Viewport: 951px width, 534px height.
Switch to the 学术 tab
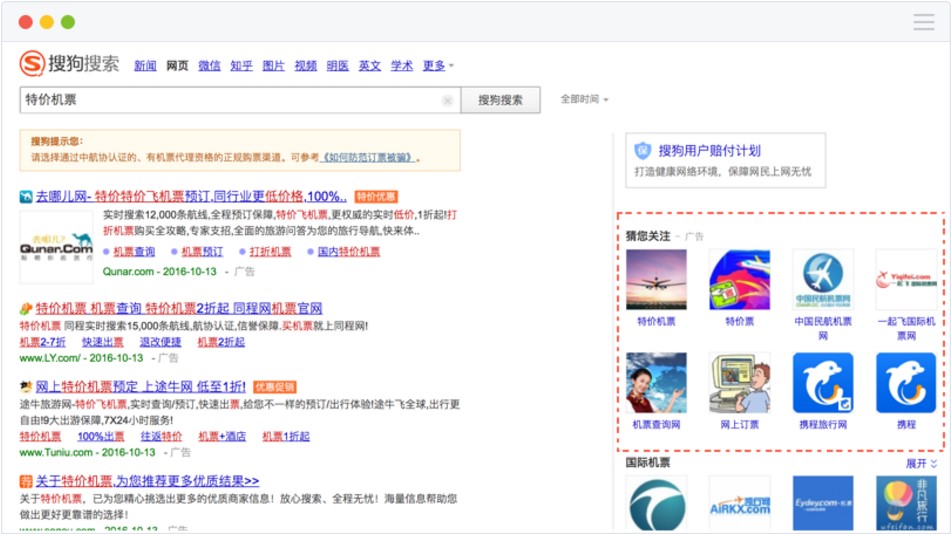[402, 66]
